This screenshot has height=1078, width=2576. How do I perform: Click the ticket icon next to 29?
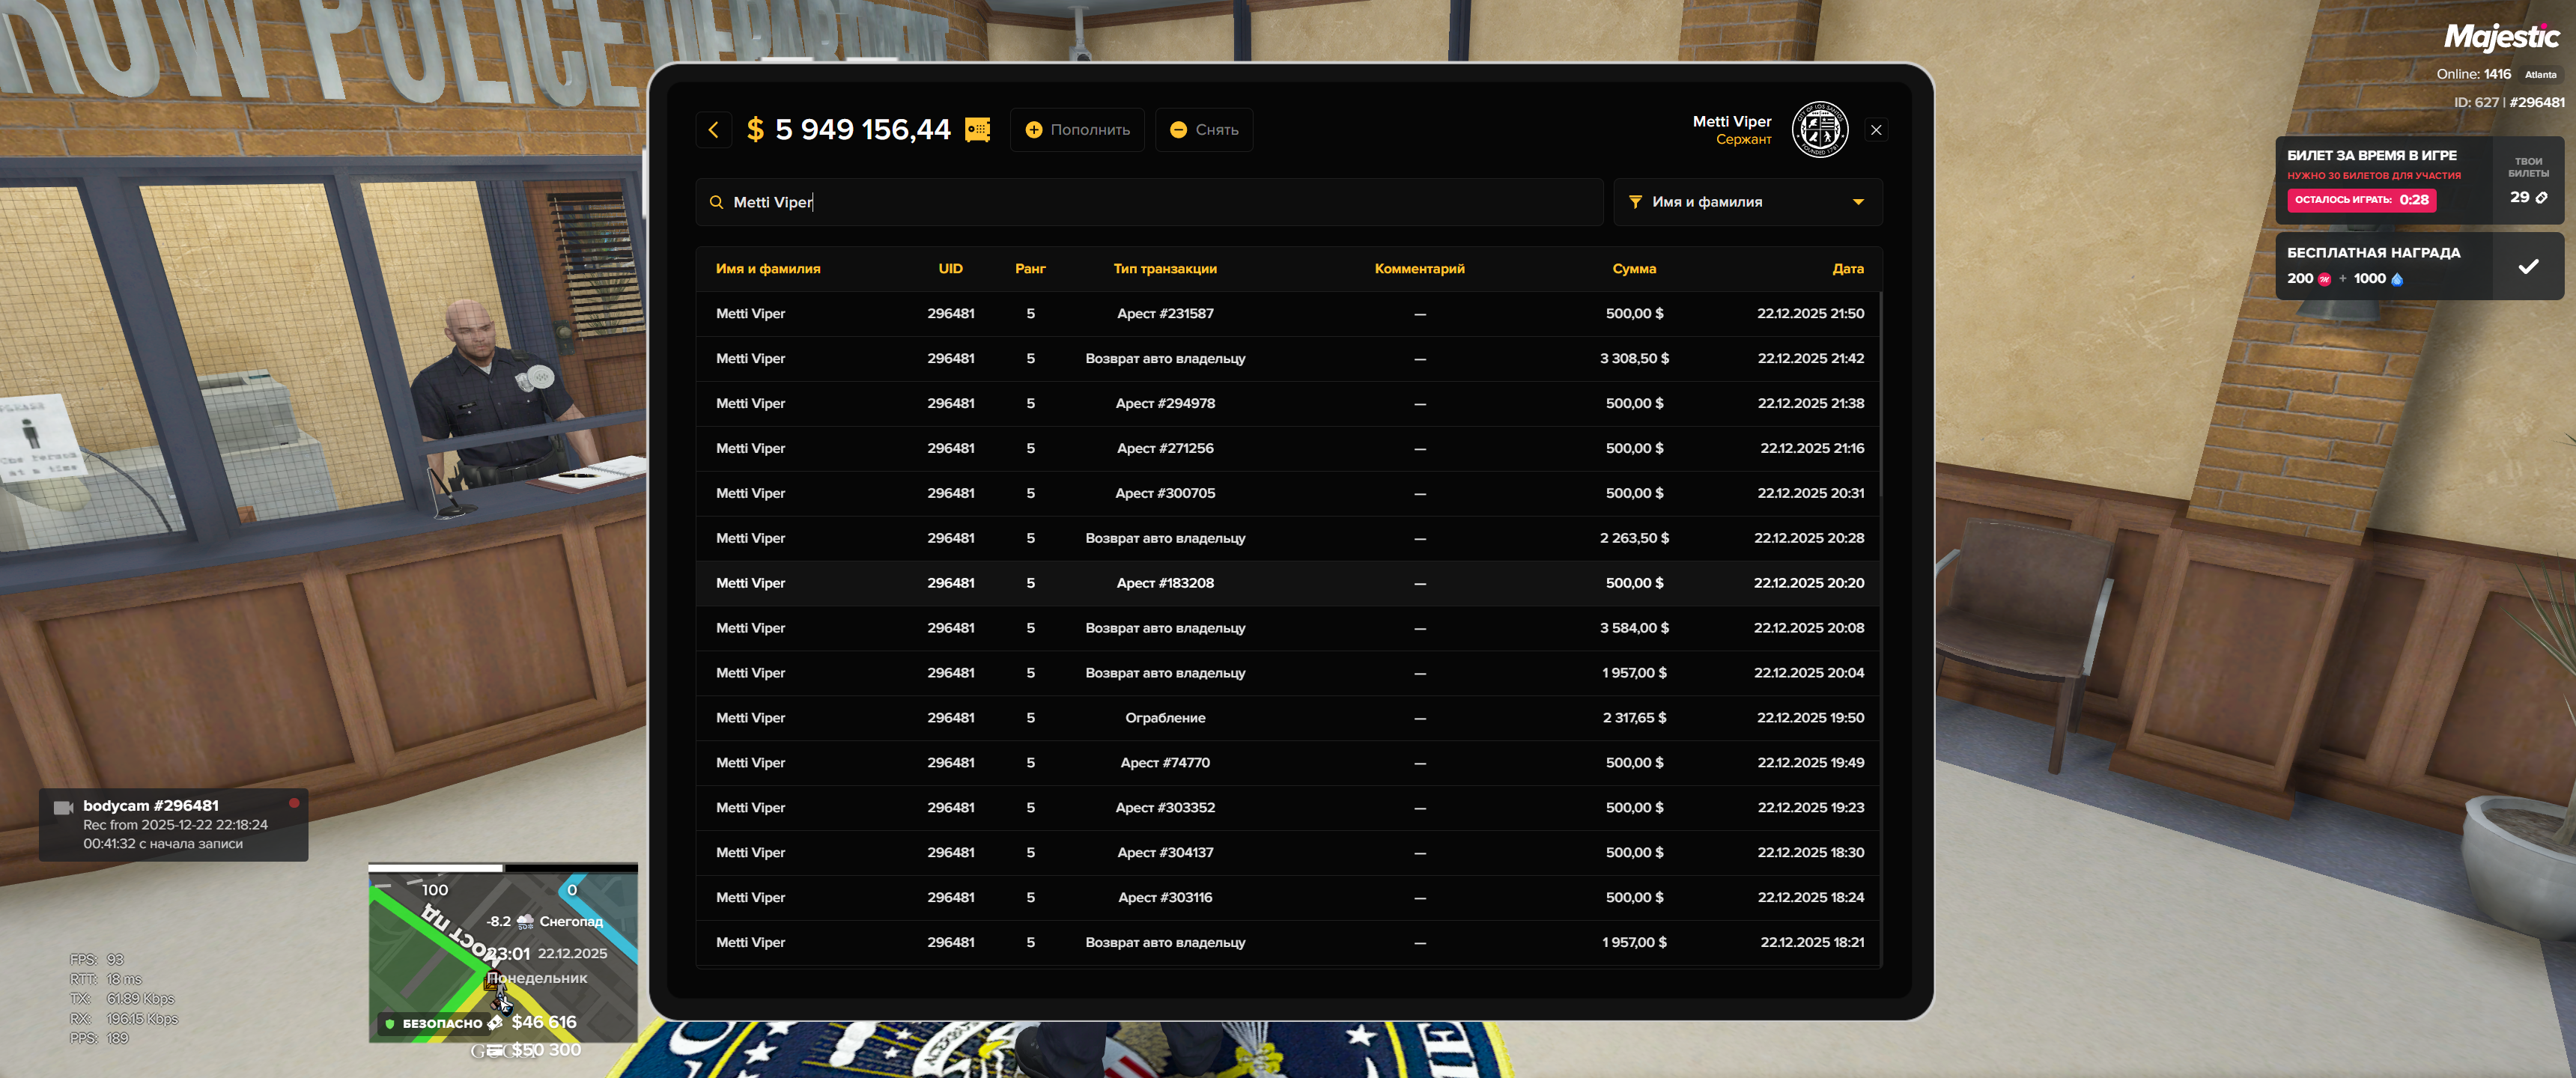point(2541,198)
